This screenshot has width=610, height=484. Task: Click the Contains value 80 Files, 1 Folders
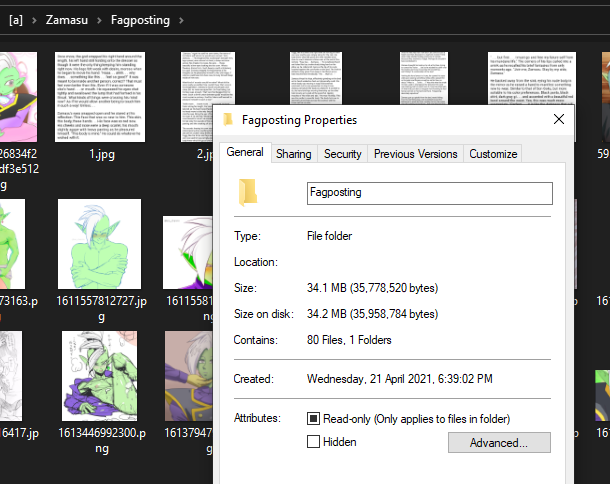click(349, 340)
